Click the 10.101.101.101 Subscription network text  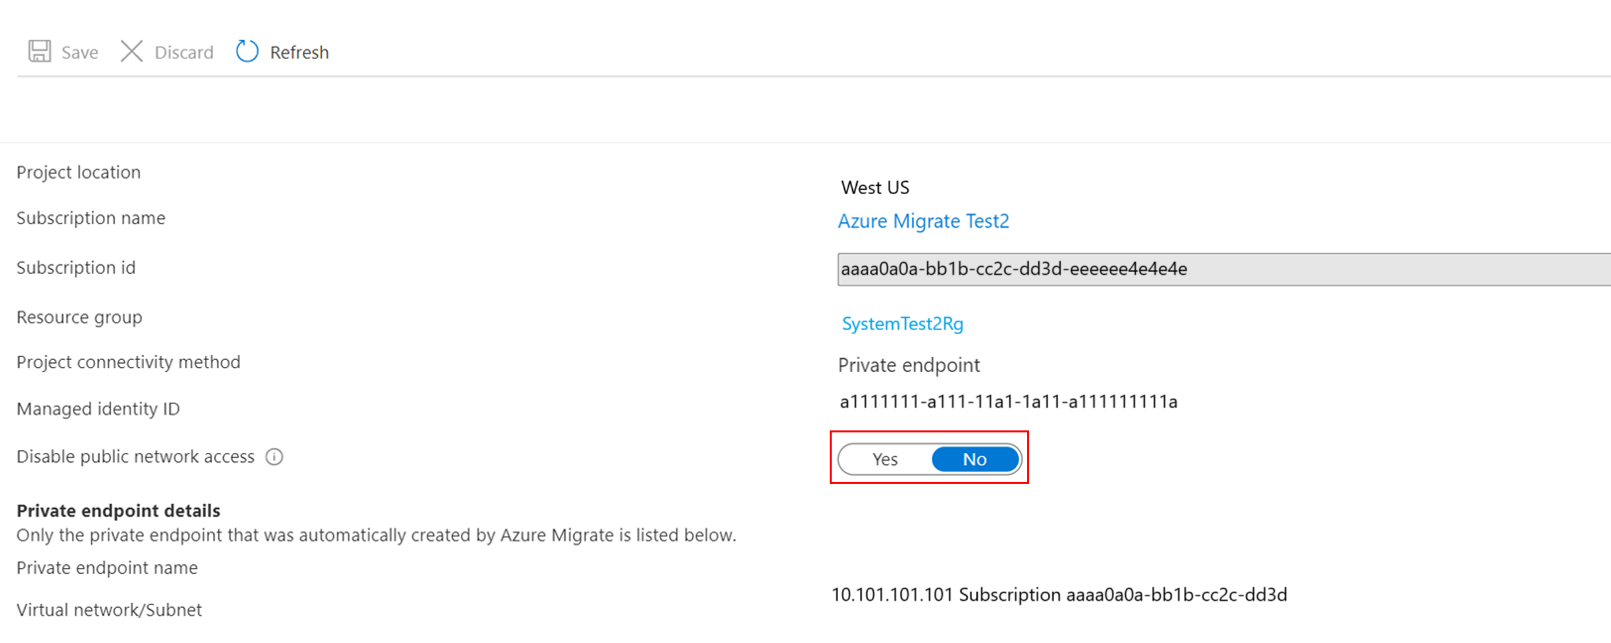coord(1059,595)
